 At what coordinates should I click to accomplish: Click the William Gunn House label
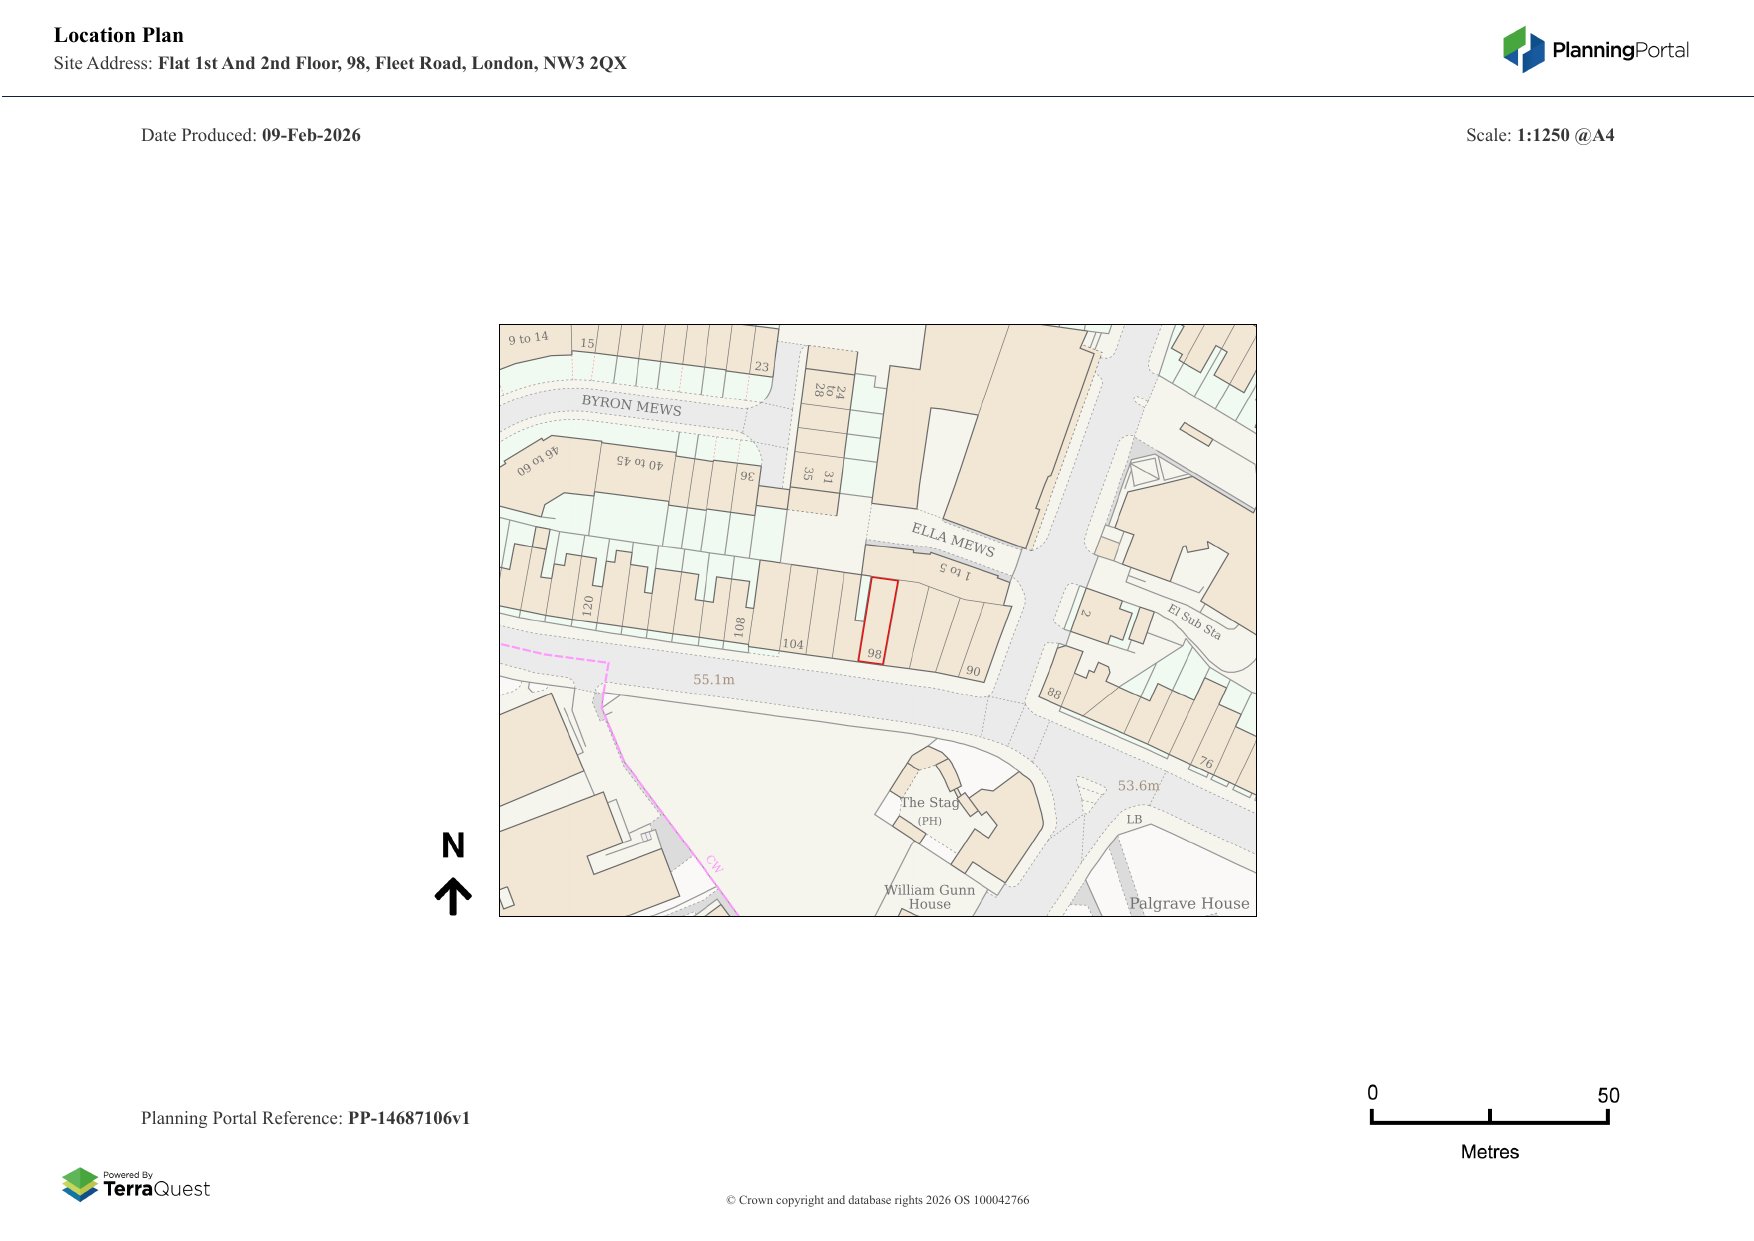coord(929,897)
